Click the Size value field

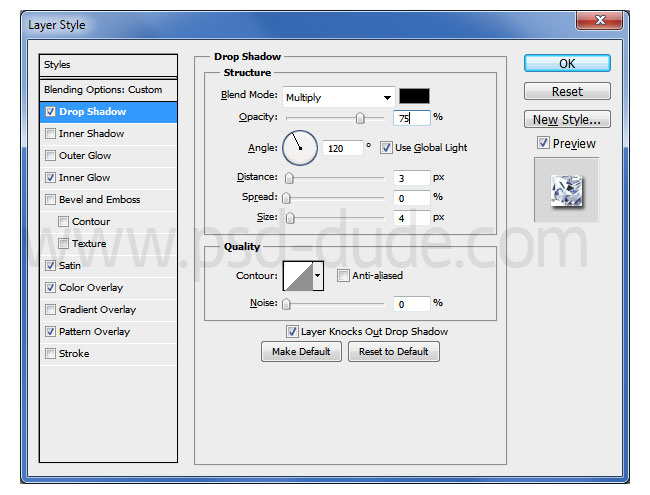point(412,218)
